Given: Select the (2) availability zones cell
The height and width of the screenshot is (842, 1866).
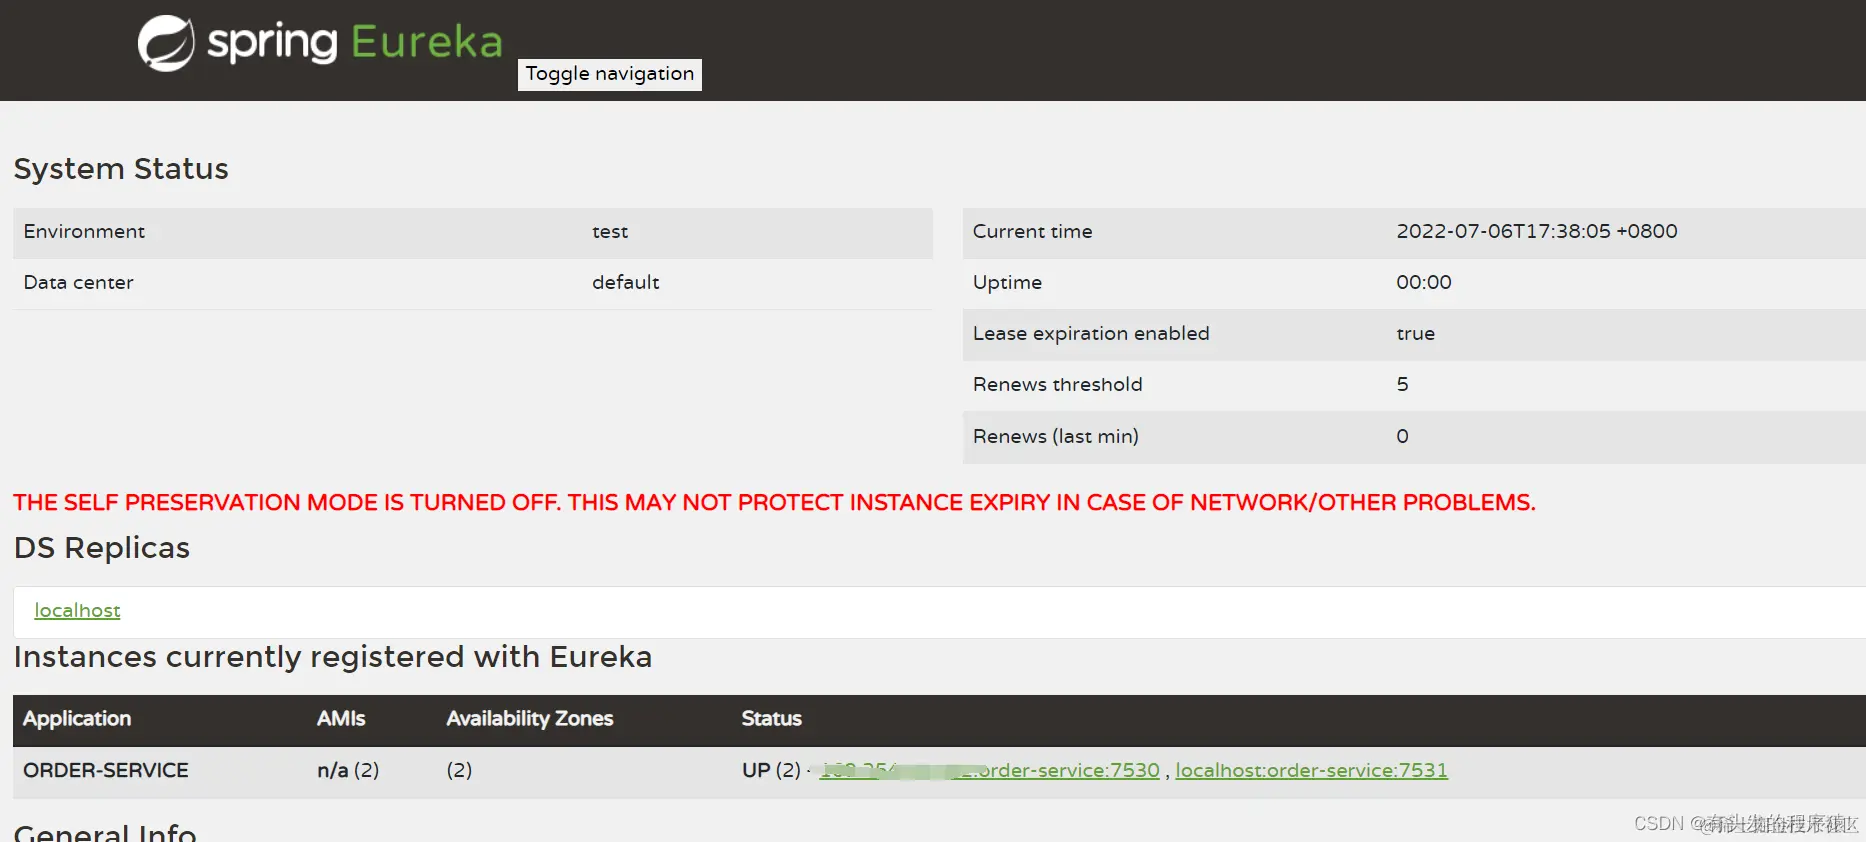Looking at the screenshot, I should tap(459, 770).
